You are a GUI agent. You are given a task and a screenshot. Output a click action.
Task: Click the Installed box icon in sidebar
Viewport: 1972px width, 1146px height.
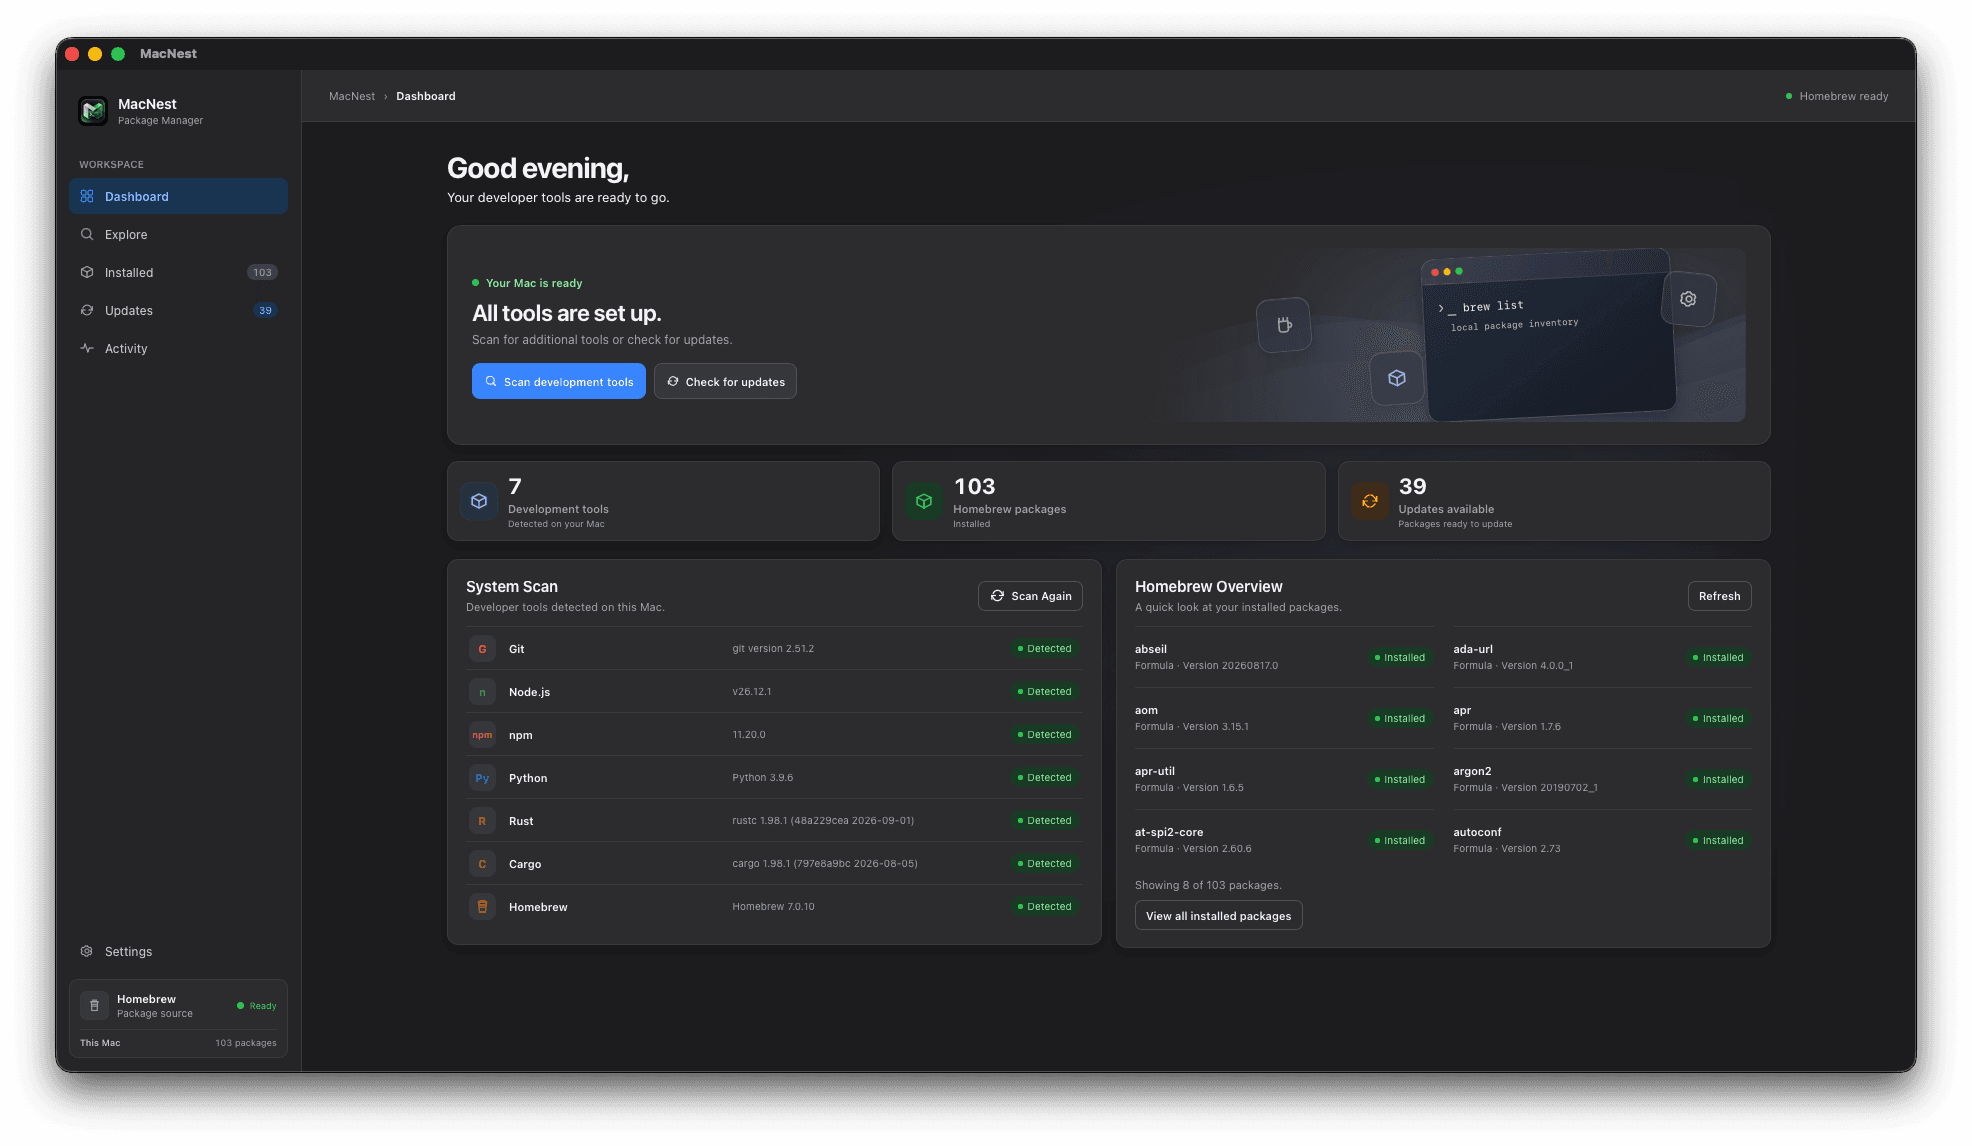point(87,272)
